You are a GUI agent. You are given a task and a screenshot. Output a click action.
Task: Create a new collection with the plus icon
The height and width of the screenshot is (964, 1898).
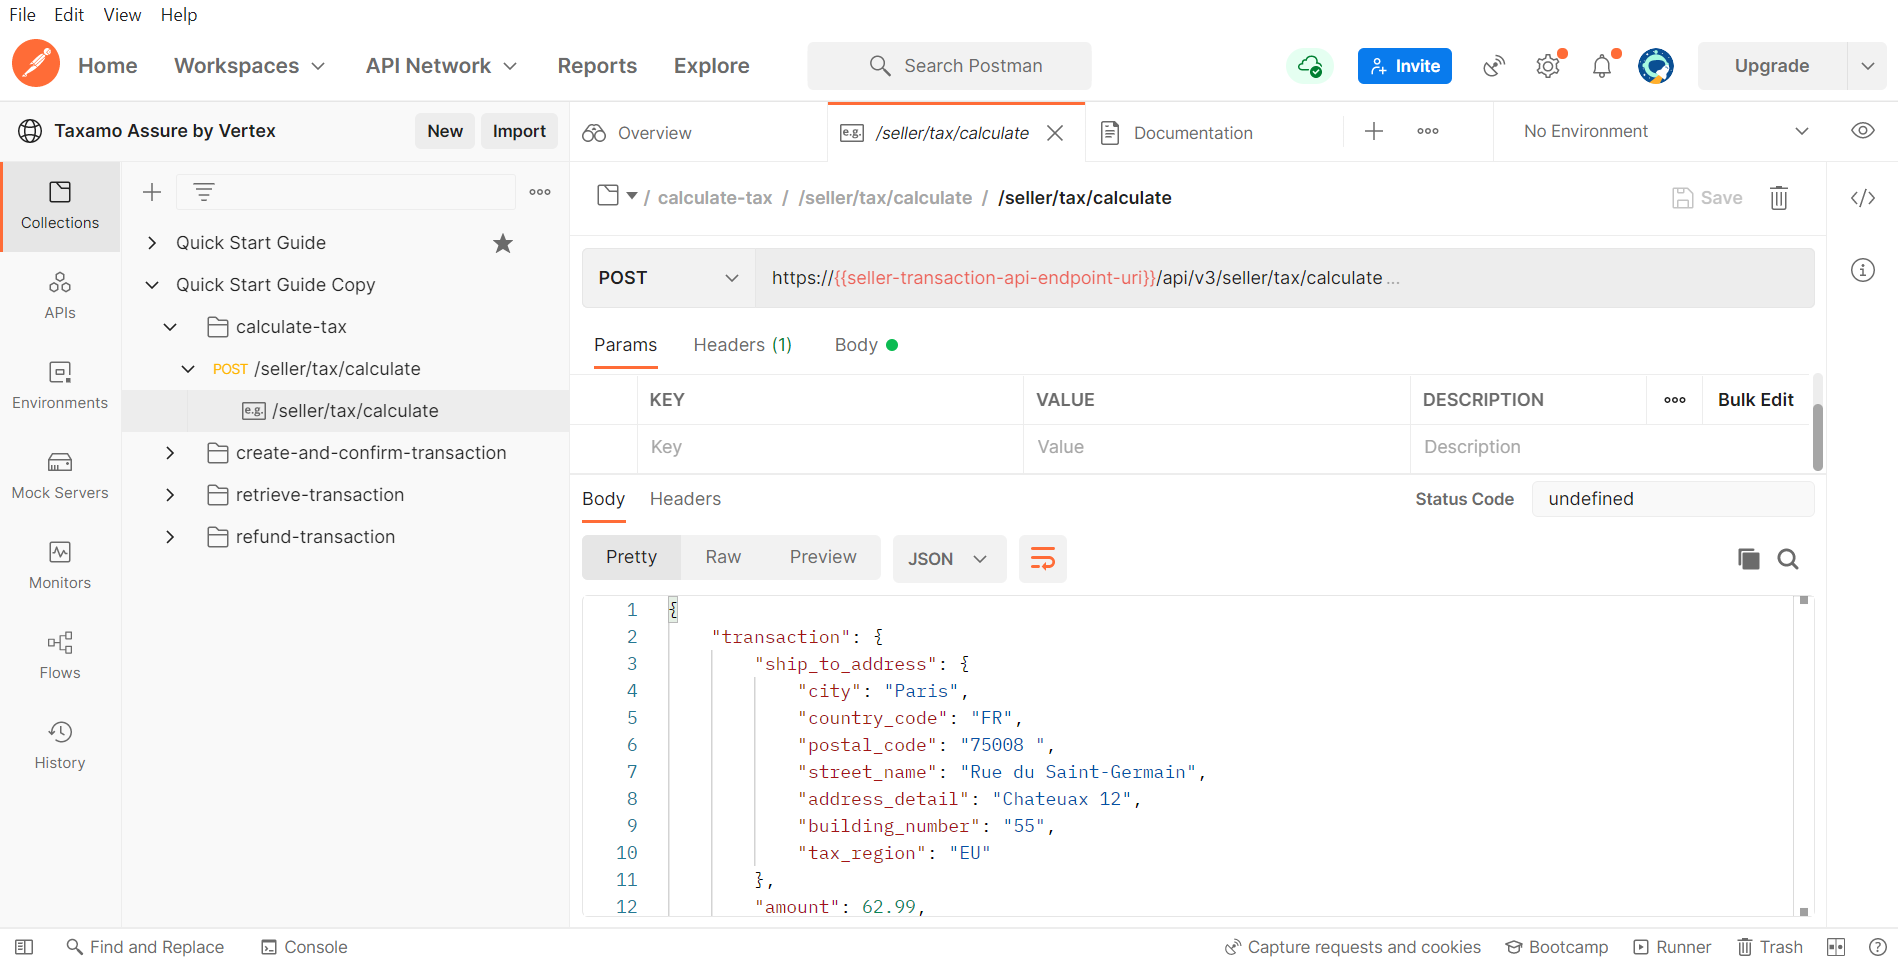(x=152, y=192)
